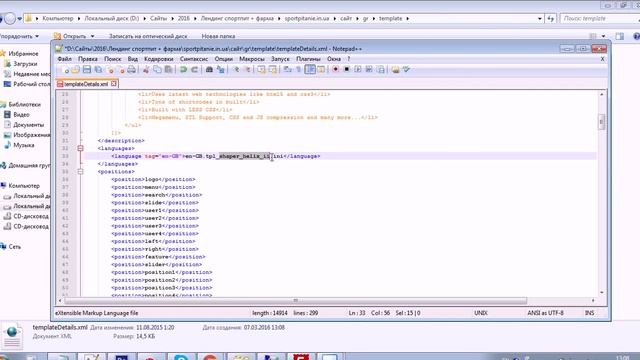Screen dimensions: 640x360
Task: Select Видео library in sidebar
Action: click(x=21, y=115)
